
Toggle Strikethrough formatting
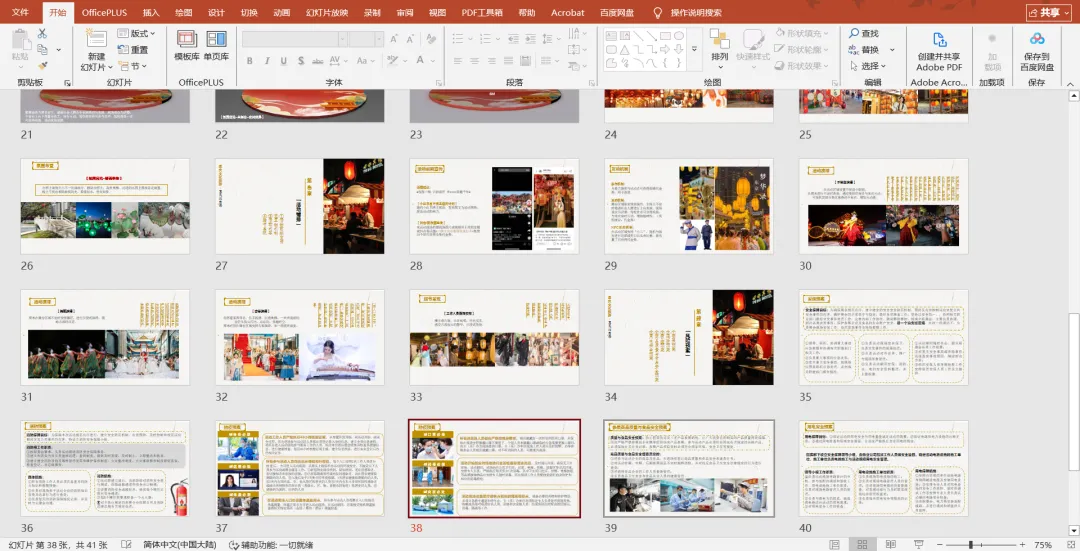318,61
